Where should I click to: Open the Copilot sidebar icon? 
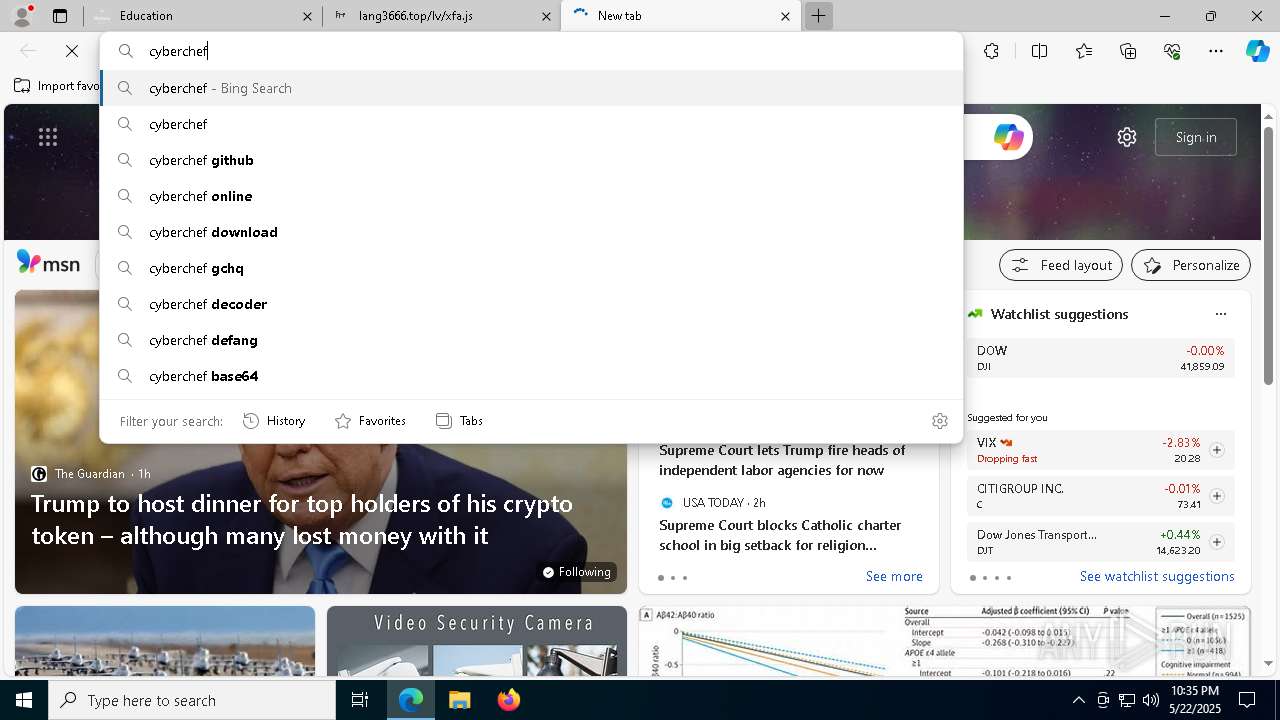click(x=1257, y=51)
